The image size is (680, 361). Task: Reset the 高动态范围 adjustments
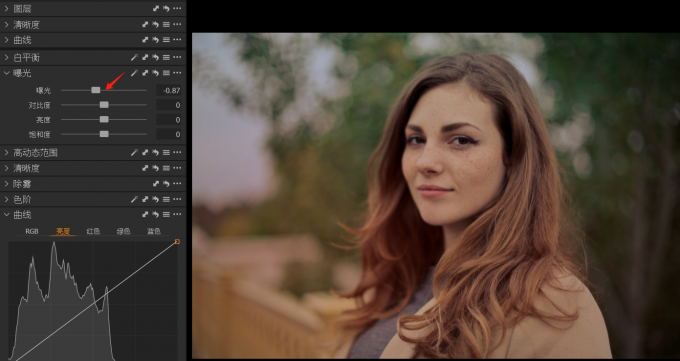point(156,152)
